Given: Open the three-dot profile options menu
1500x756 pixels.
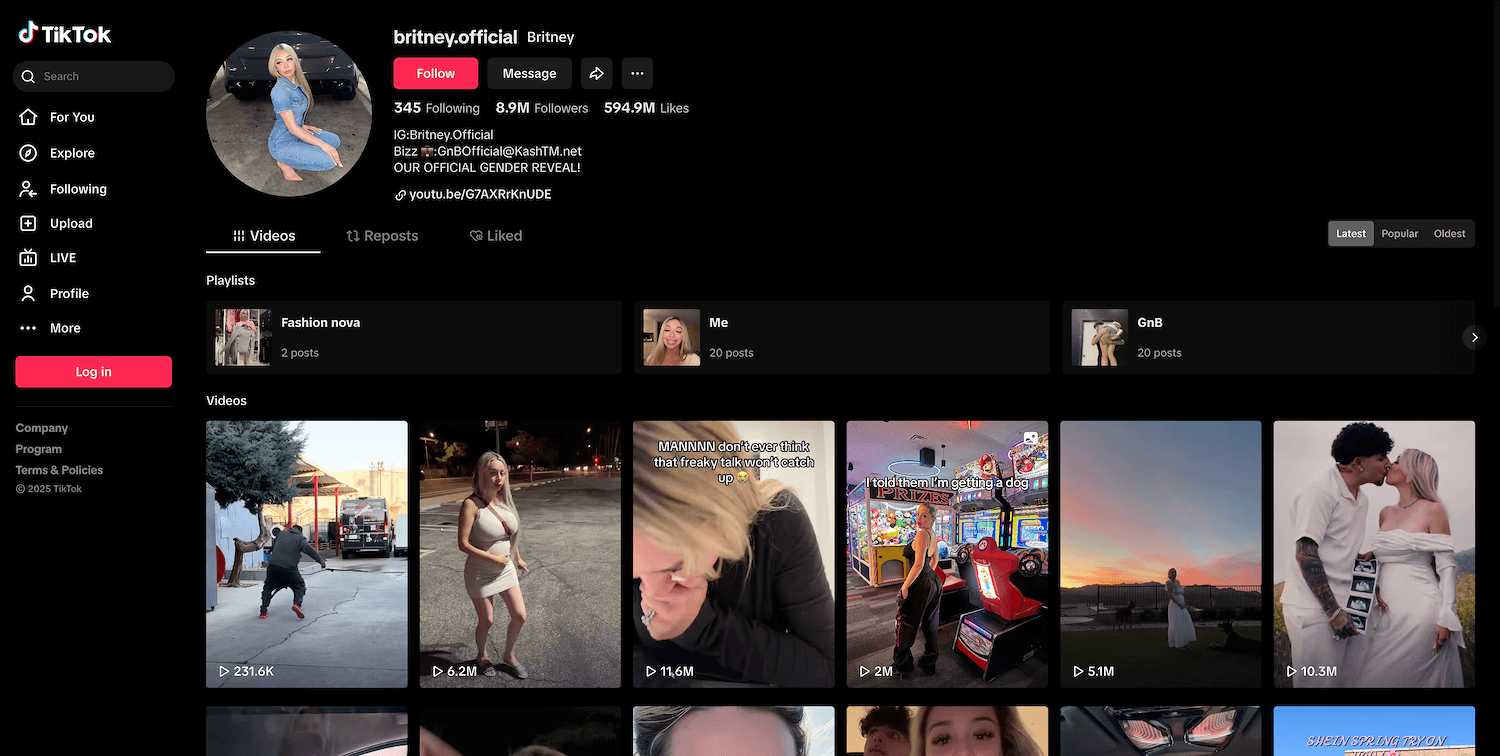Looking at the screenshot, I should (x=637, y=73).
